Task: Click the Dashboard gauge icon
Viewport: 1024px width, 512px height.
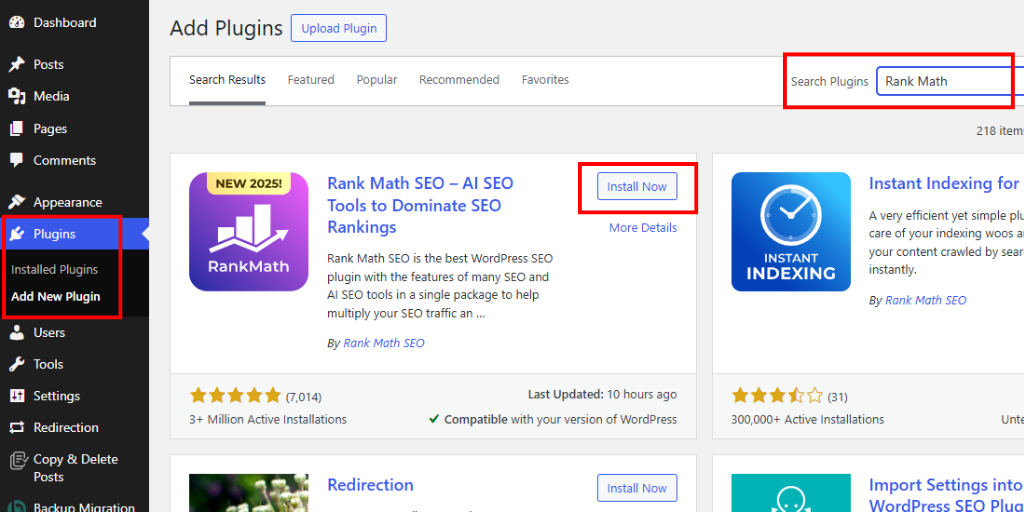Action: pyautogui.click(x=17, y=23)
